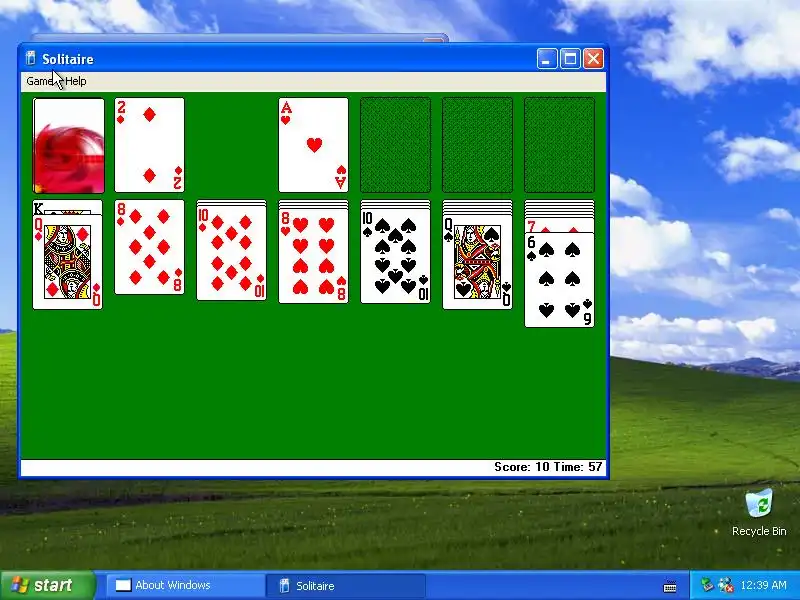Screen dimensions: 800x600
Task: Select the 8 of hearts card
Action: point(313,256)
